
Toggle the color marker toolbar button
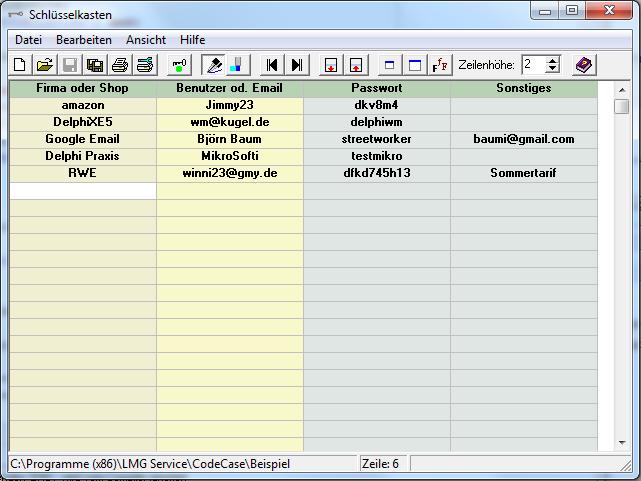pos(236,65)
